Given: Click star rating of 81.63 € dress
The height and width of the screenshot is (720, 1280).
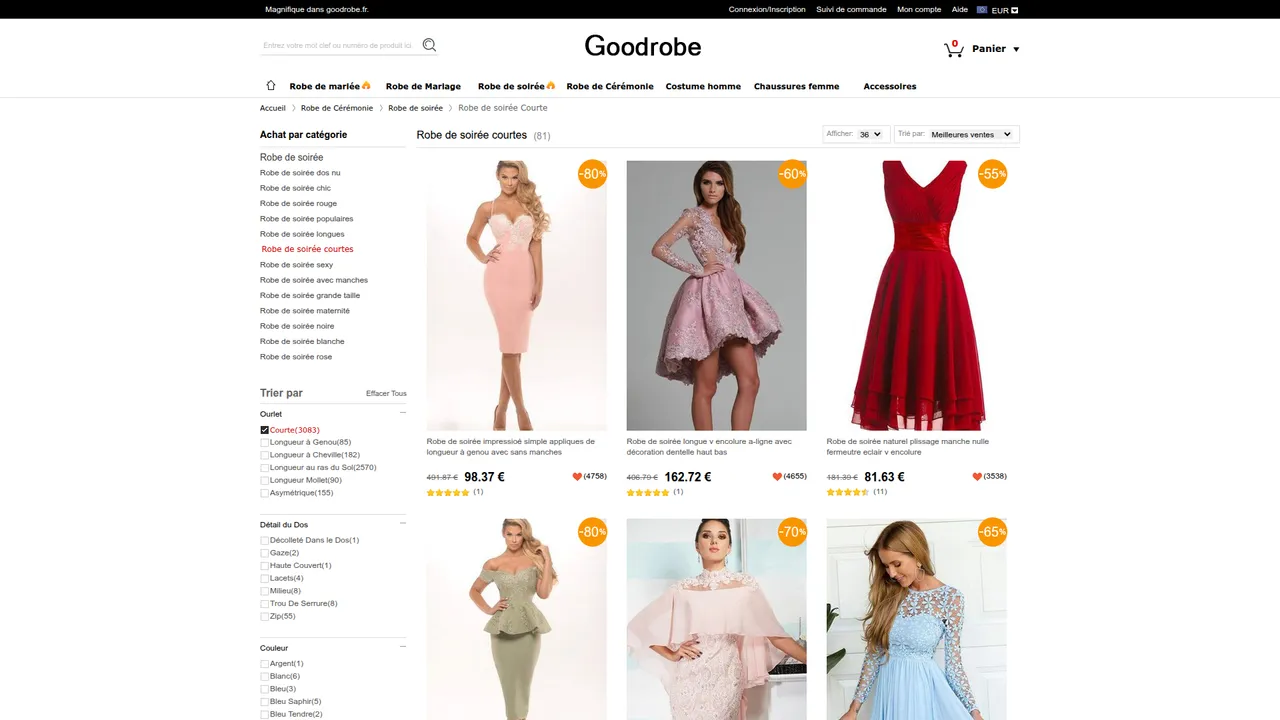Looking at the screenshot, I should pos(848,492).
